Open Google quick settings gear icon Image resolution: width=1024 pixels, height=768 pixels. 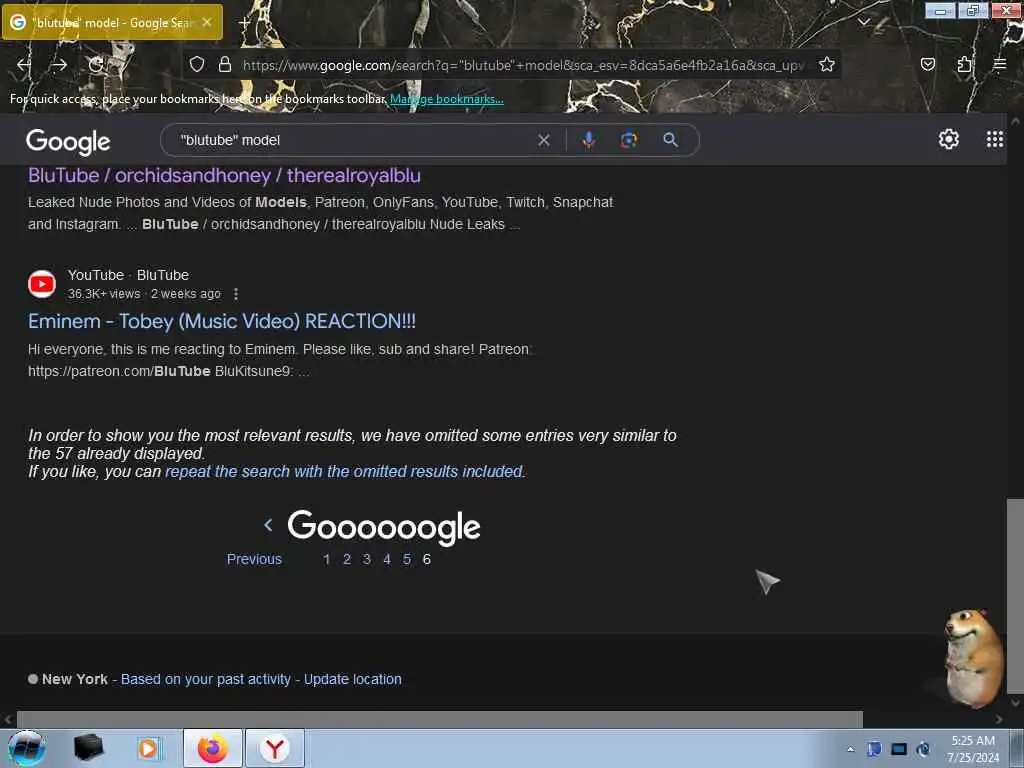[948, 139]
